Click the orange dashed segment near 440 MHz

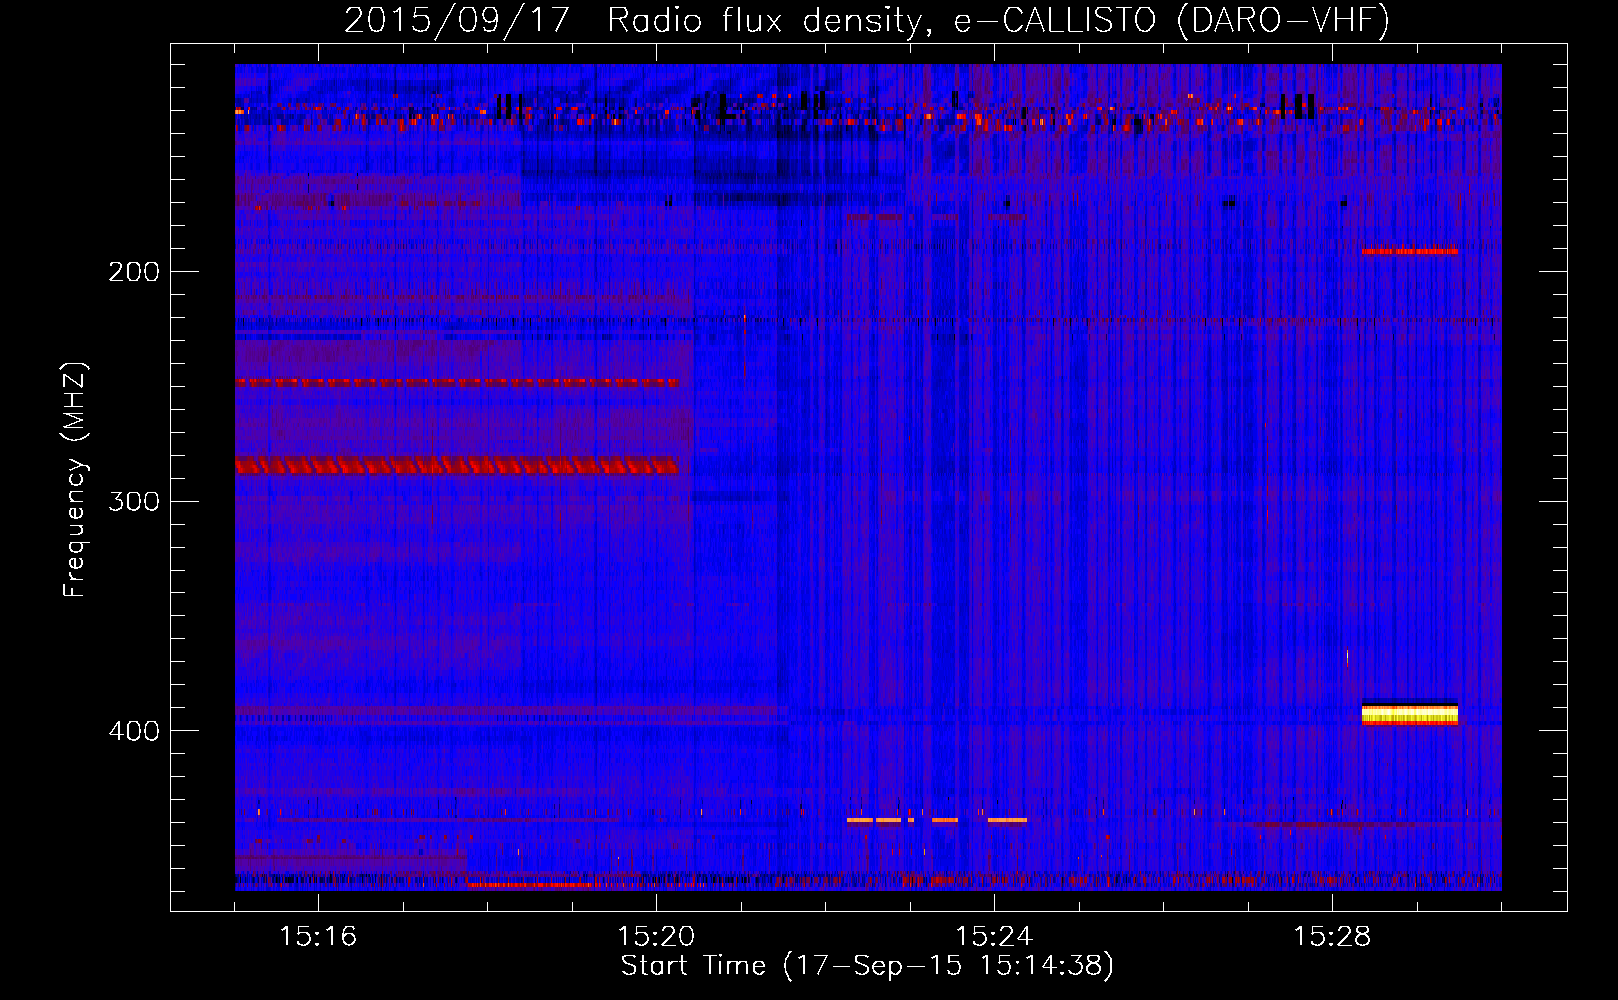click(x=937, y=820)
